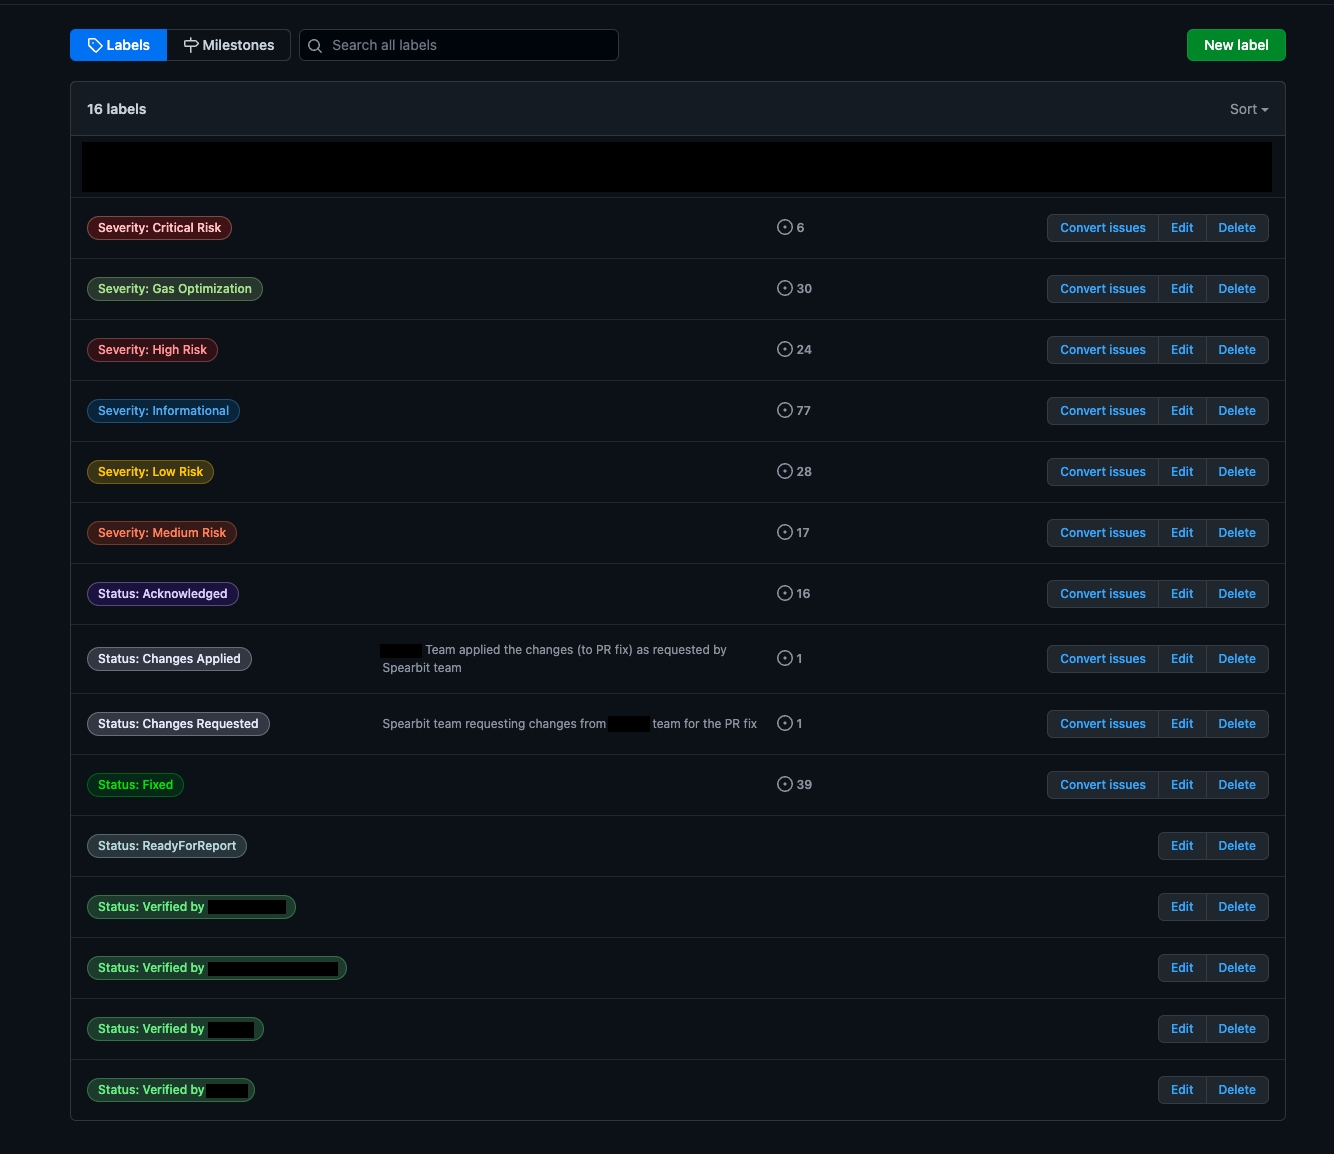Delete the Status: ReadyForReport label
1334x1154 pixels.
pos(1236,846)
